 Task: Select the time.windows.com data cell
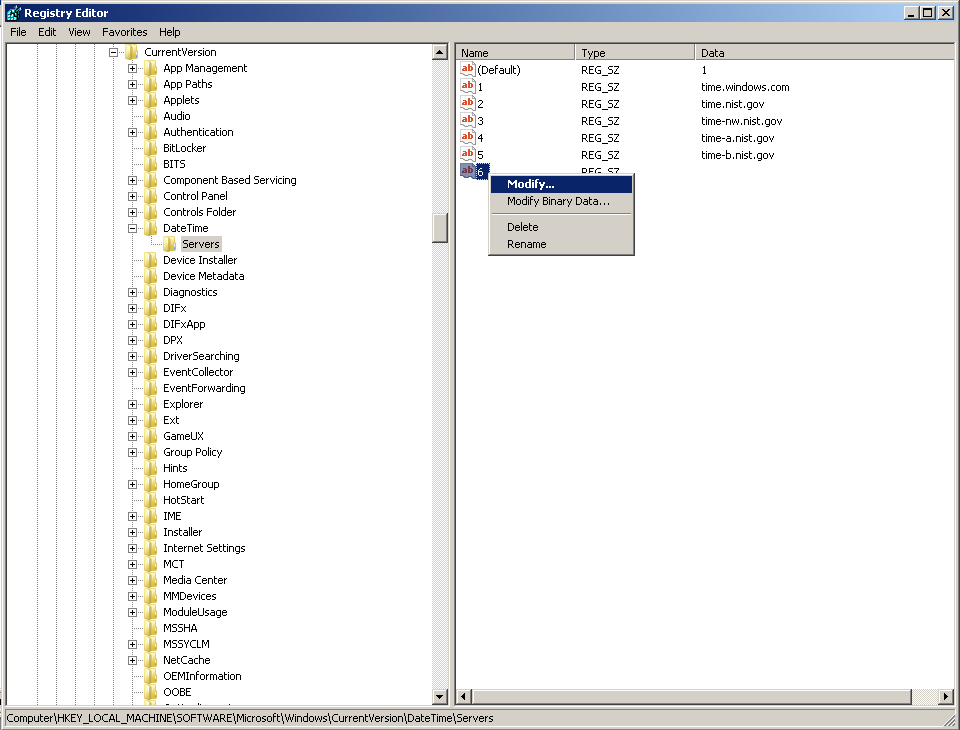point(745,87)
